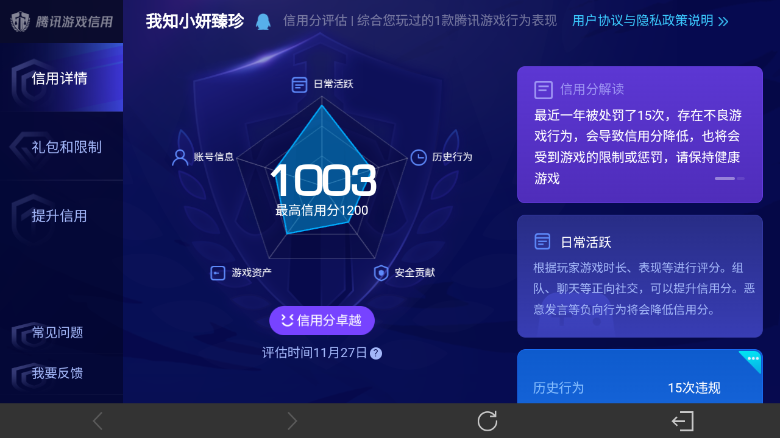Go forward with the right arrow
Image resolution: width=780 pixels, height=439 pixels.
pos(292,421)
